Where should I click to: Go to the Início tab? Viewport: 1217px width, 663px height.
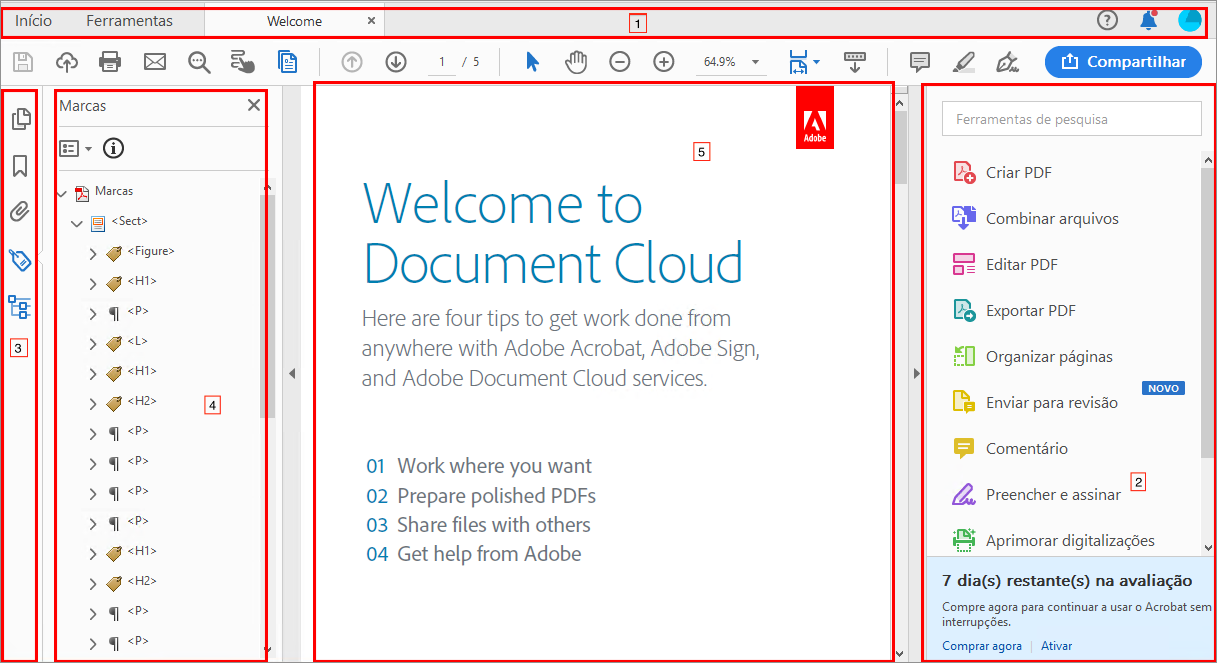[x=34, y=21]
